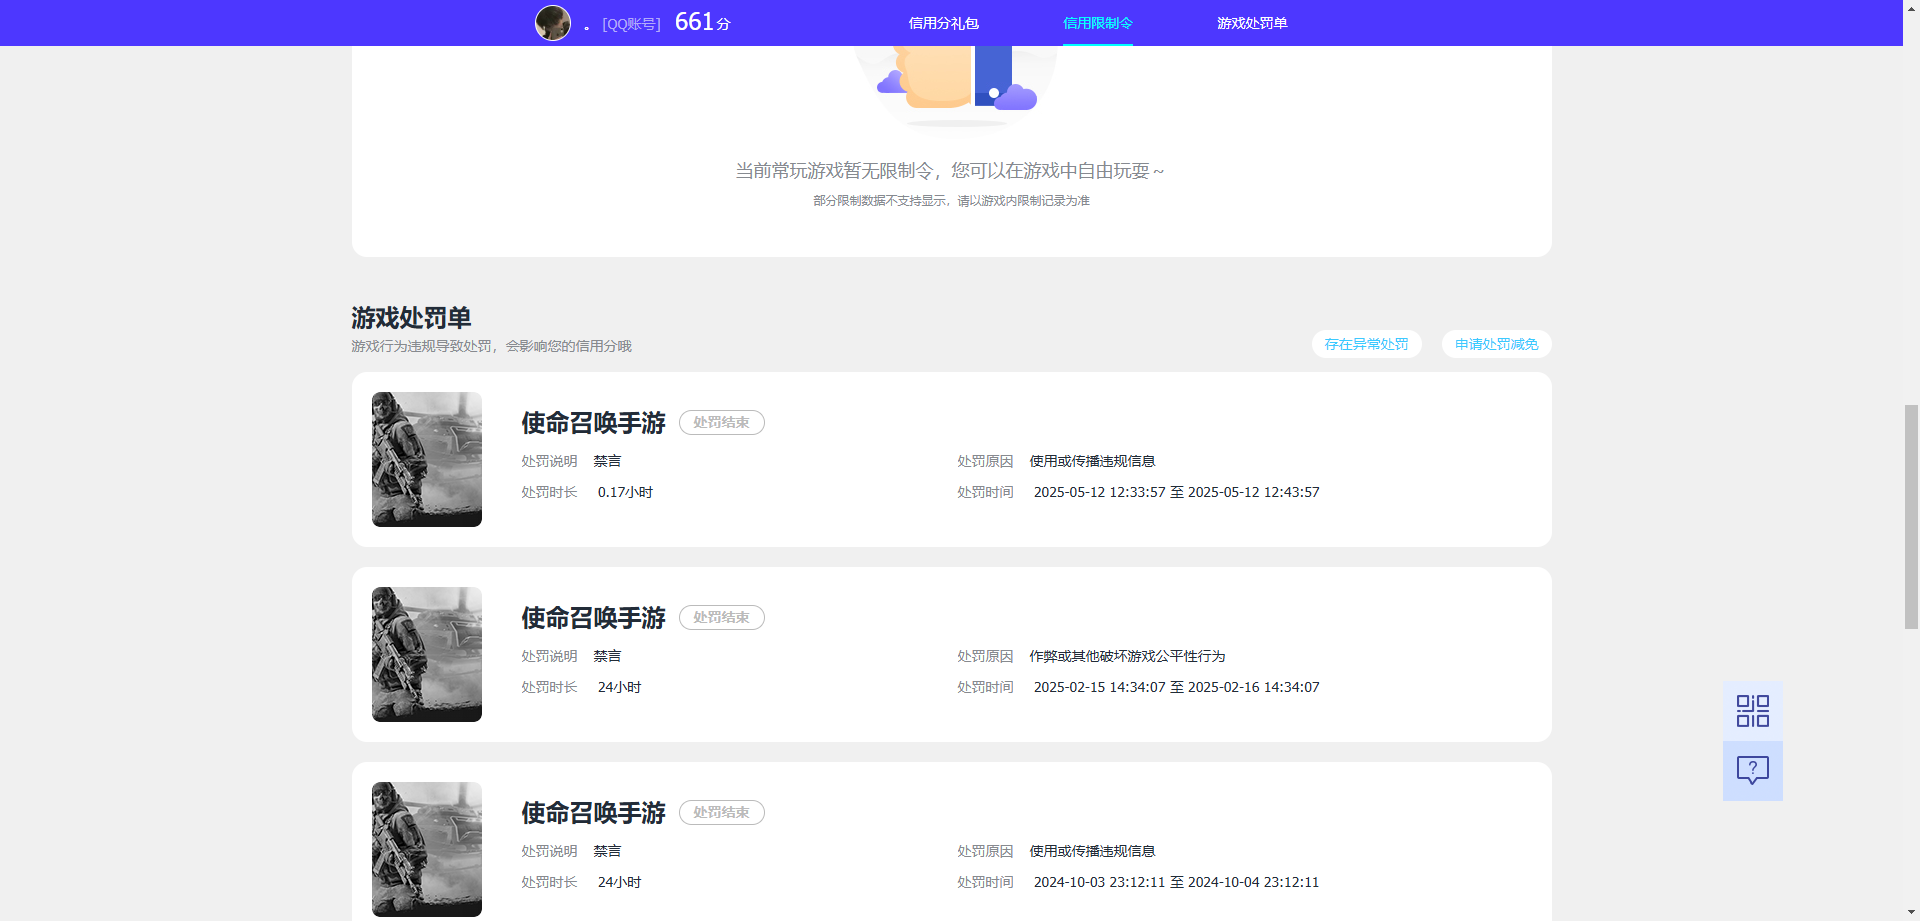The width and height of the screenshot is (1920, 921).
Task: Switch to 信用分礼包 tab
Action: [943, 23]
